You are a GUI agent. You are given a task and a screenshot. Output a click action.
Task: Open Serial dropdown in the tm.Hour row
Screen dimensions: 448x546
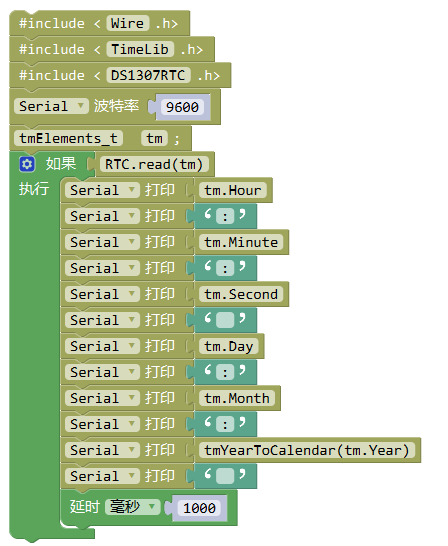(x=102, y=190)
